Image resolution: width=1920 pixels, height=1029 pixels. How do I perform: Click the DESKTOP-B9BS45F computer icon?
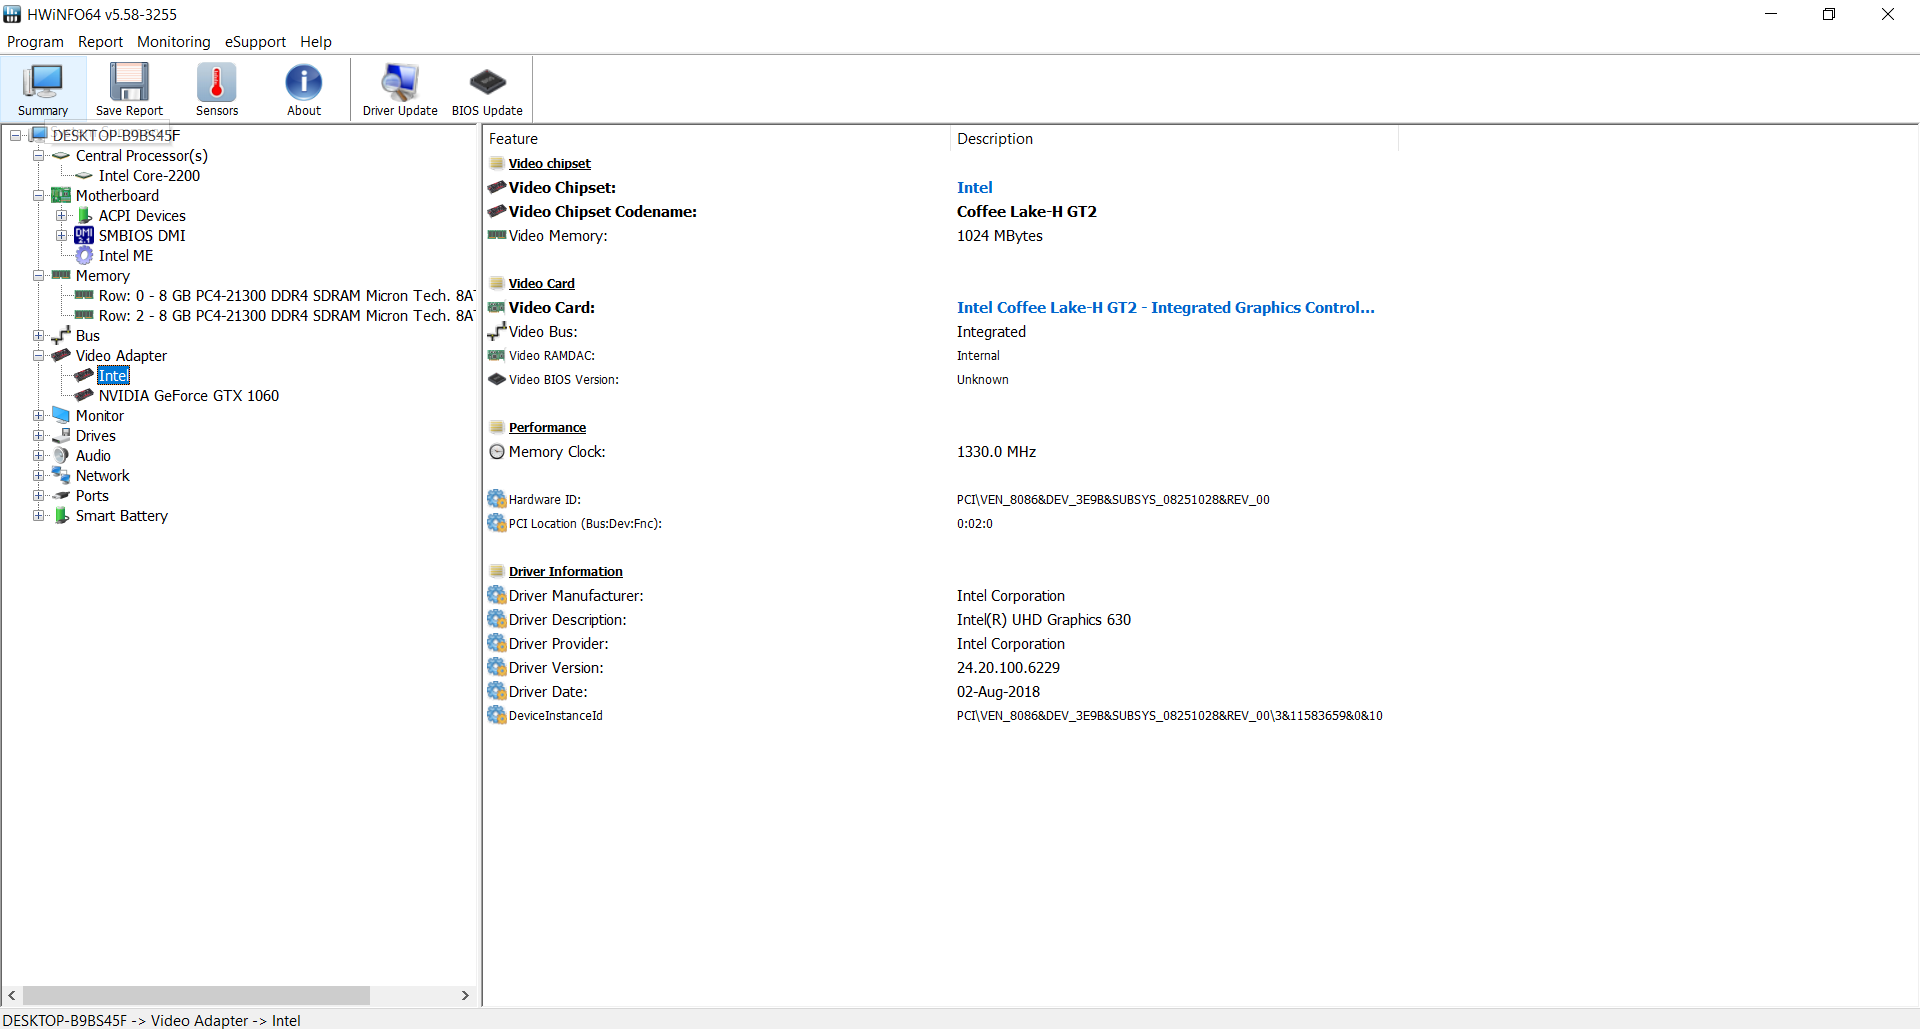pyautogui.click(x=39, y=135)
